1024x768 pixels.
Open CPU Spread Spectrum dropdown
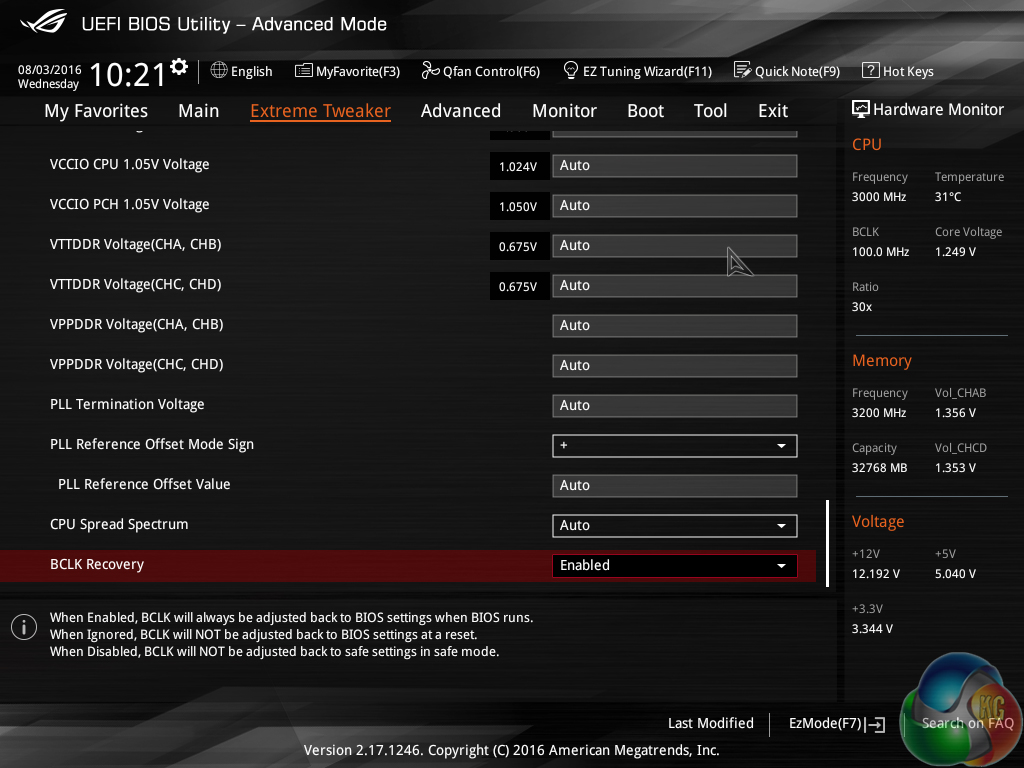[x=675, y=526]
